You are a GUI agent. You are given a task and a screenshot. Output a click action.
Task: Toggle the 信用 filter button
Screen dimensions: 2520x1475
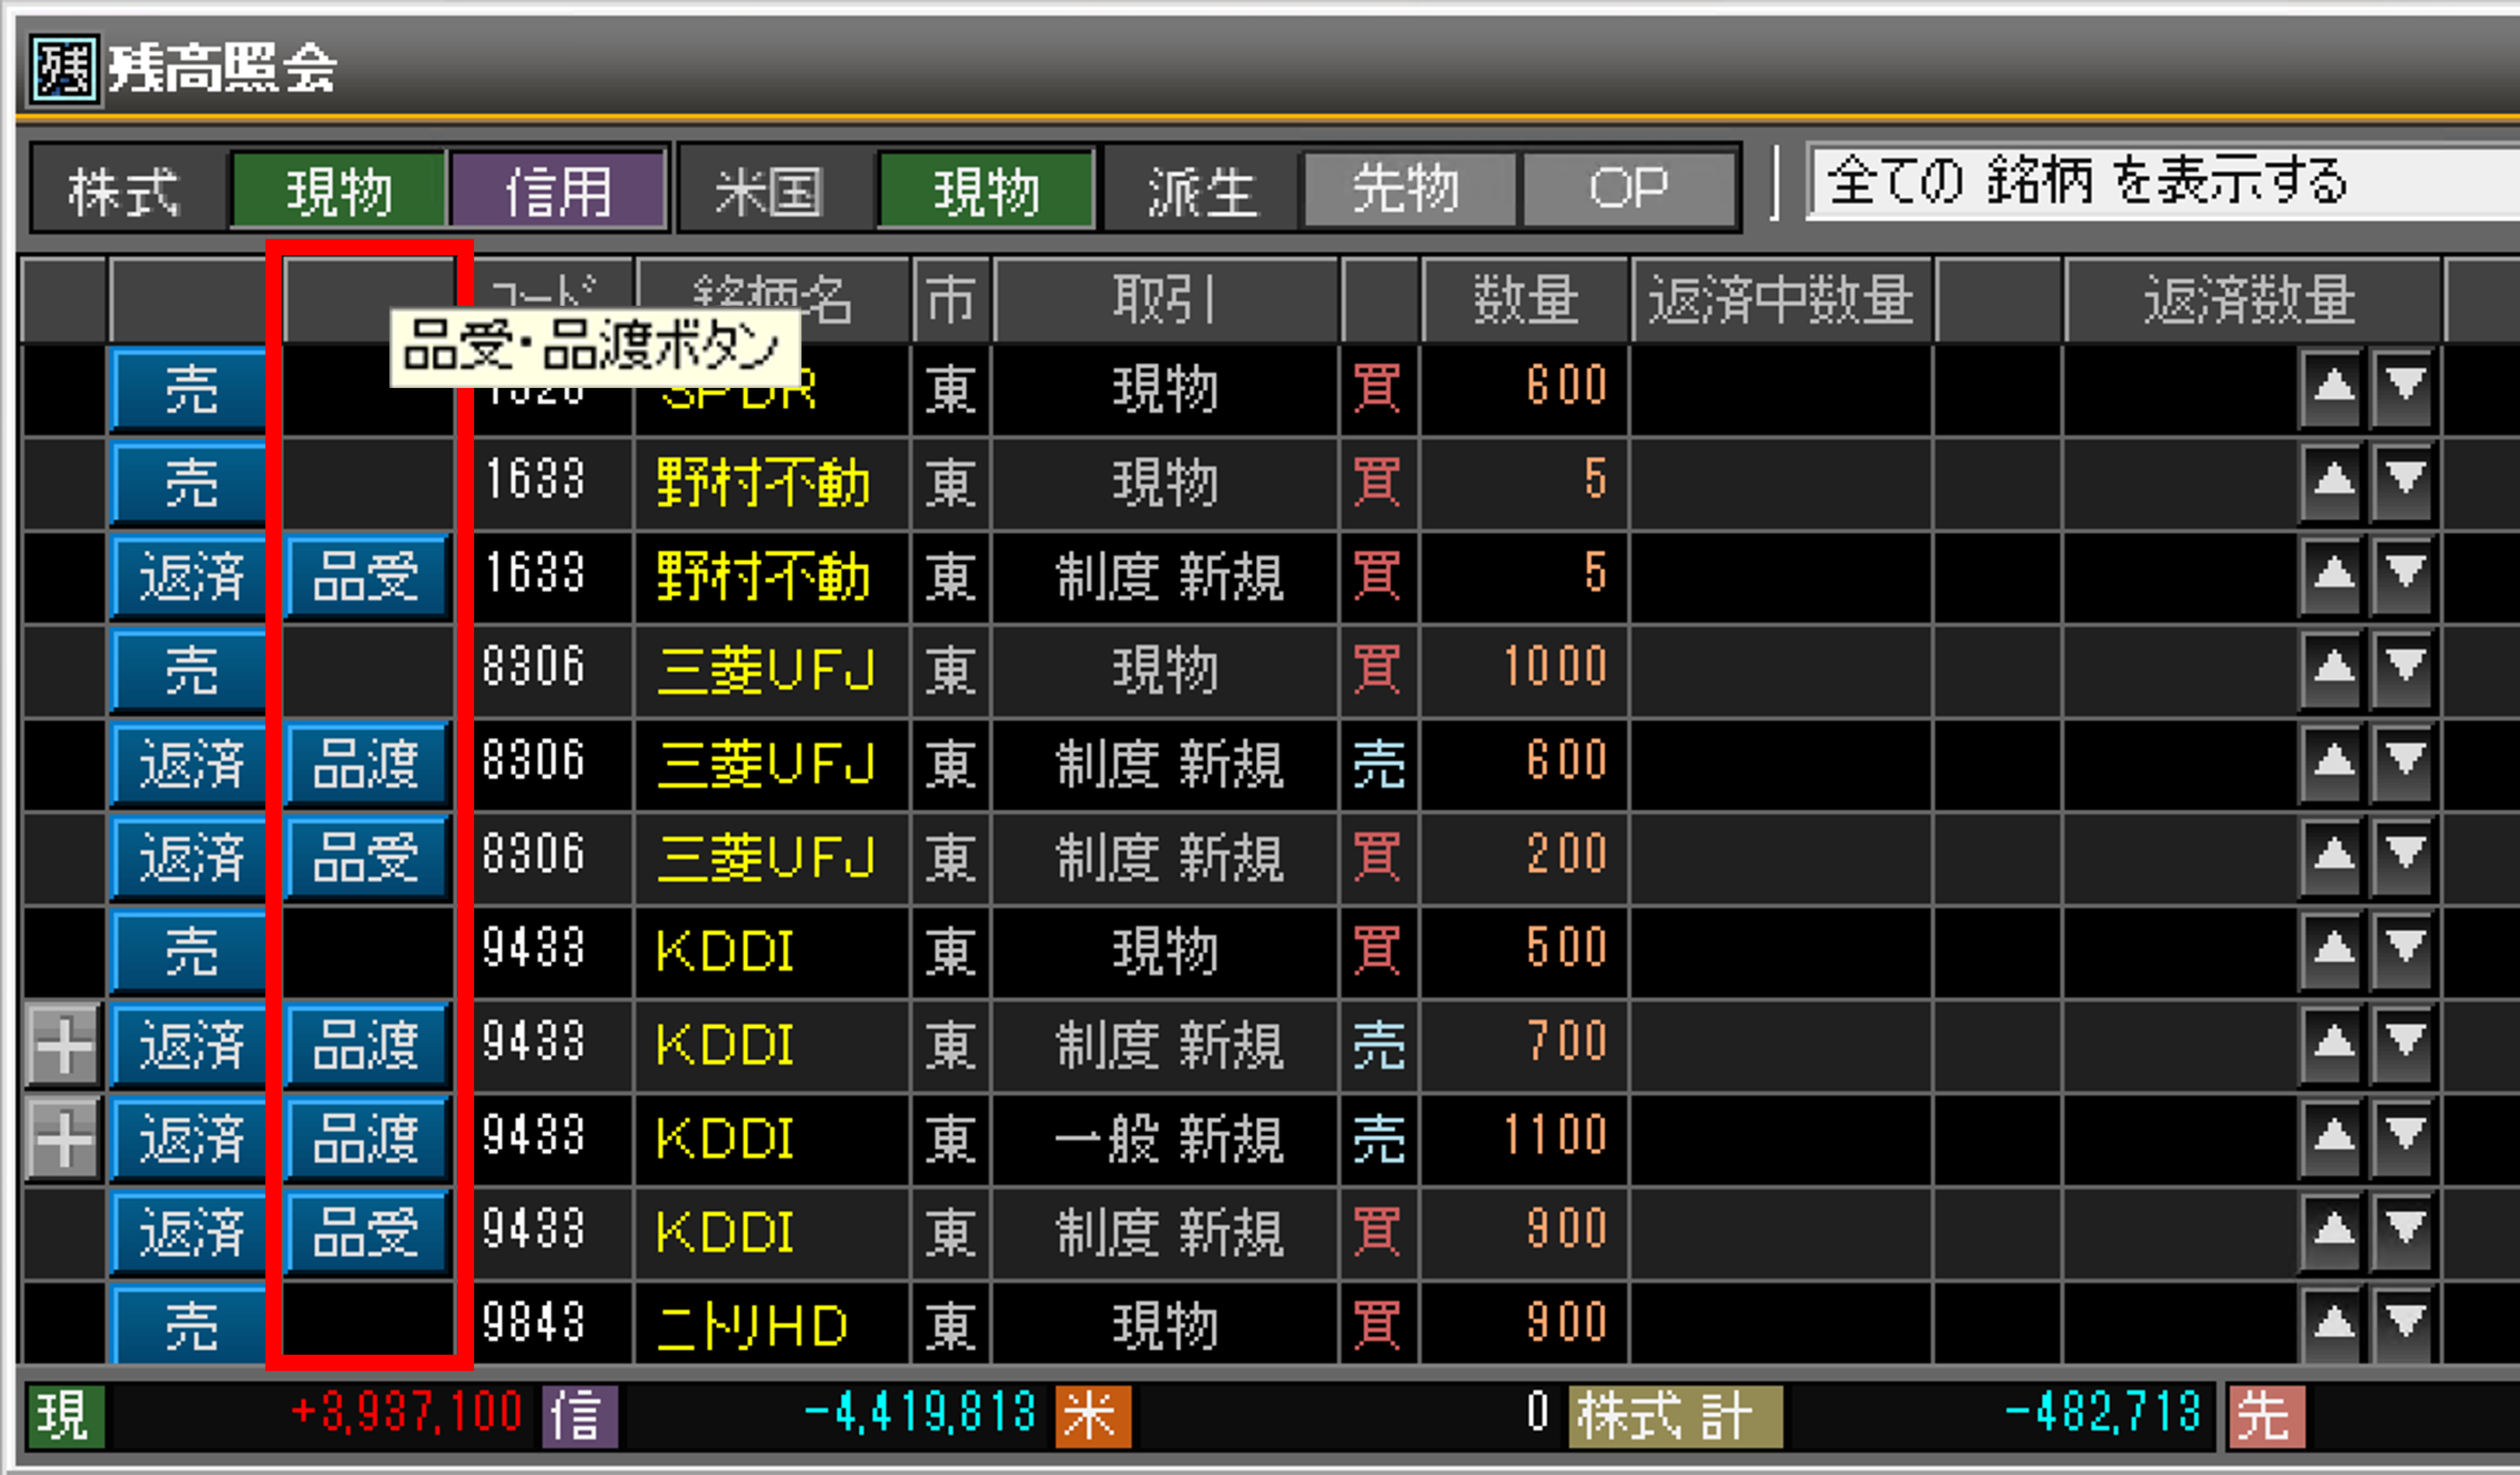(x=558, y=190)
